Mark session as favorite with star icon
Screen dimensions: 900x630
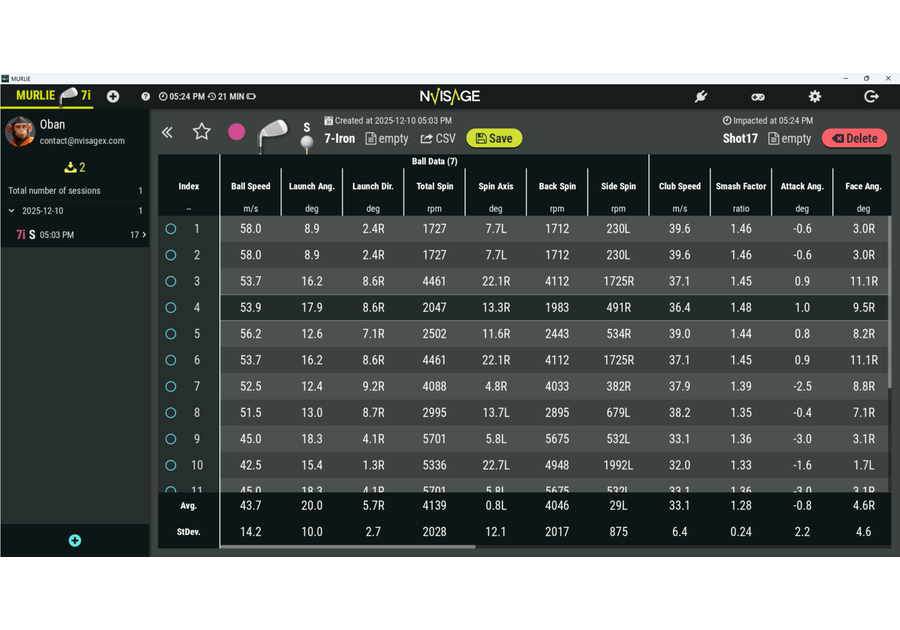[201, 132]
